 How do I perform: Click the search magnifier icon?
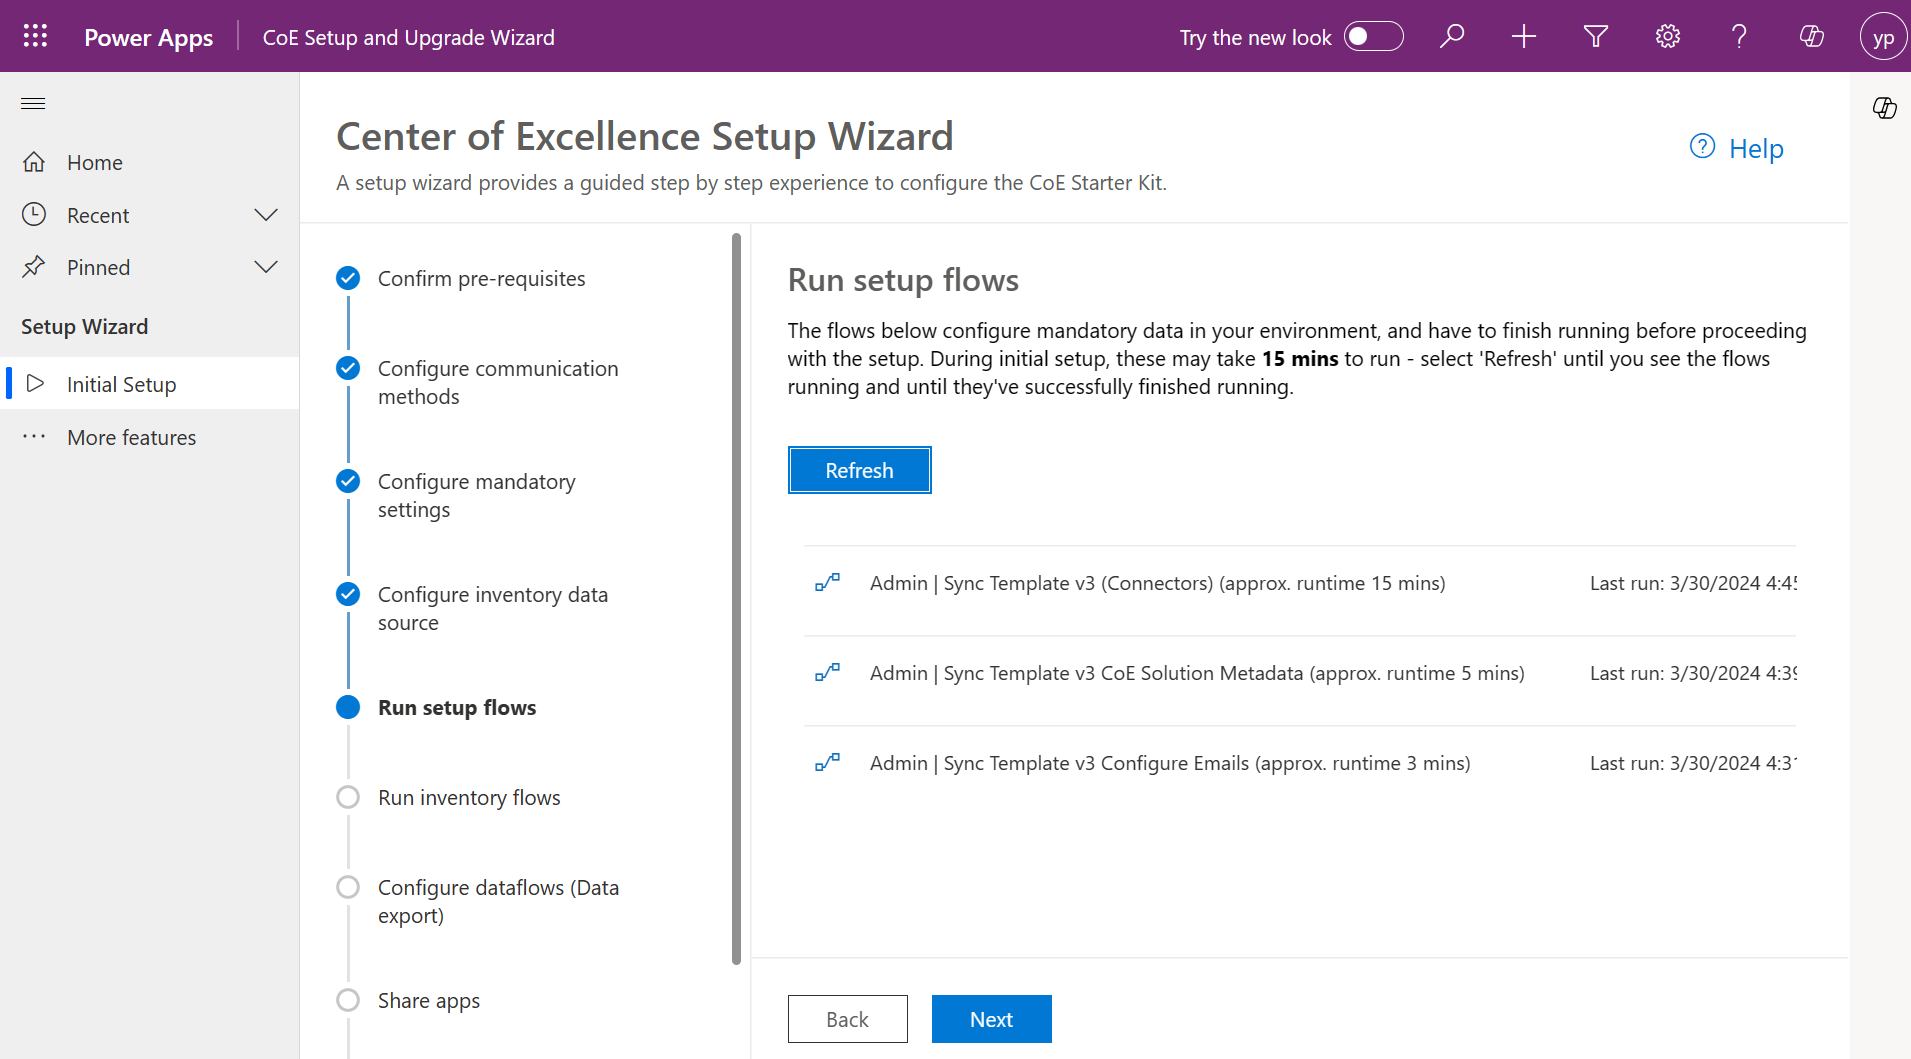click(x=1451, y=37)
